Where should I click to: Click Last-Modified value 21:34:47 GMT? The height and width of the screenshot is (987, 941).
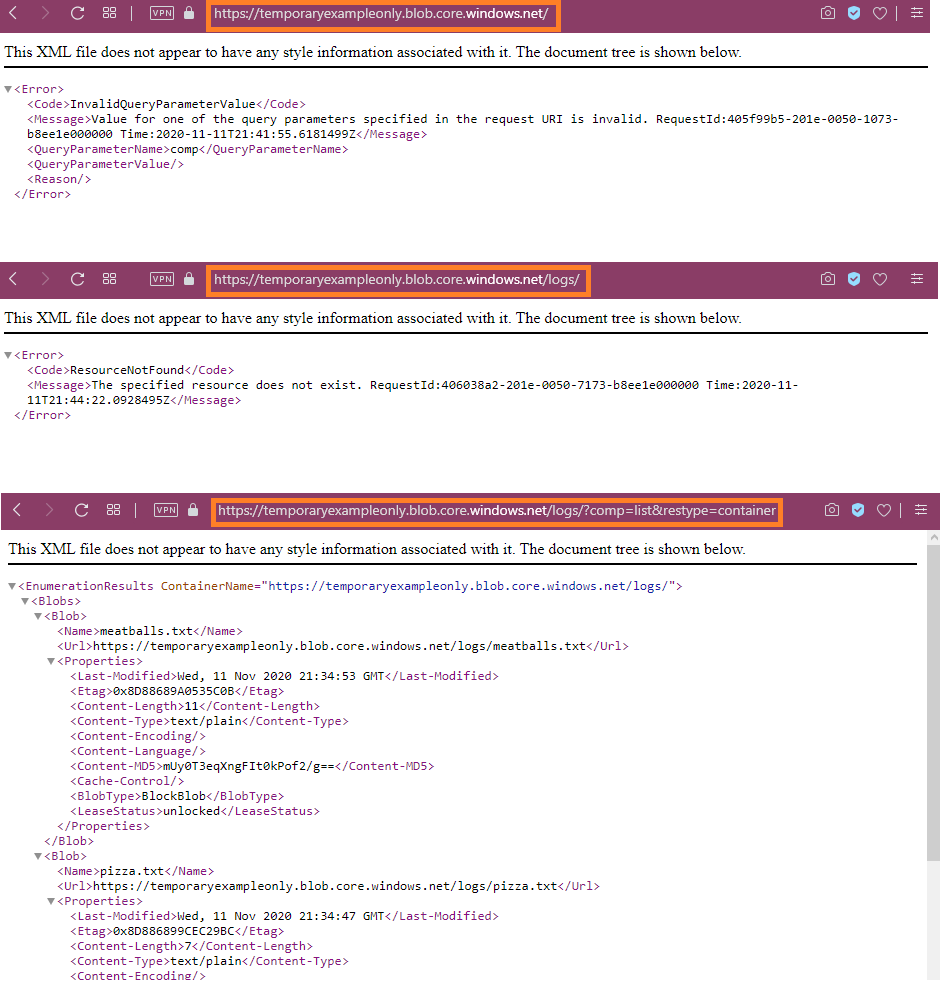tap(281, 916)
